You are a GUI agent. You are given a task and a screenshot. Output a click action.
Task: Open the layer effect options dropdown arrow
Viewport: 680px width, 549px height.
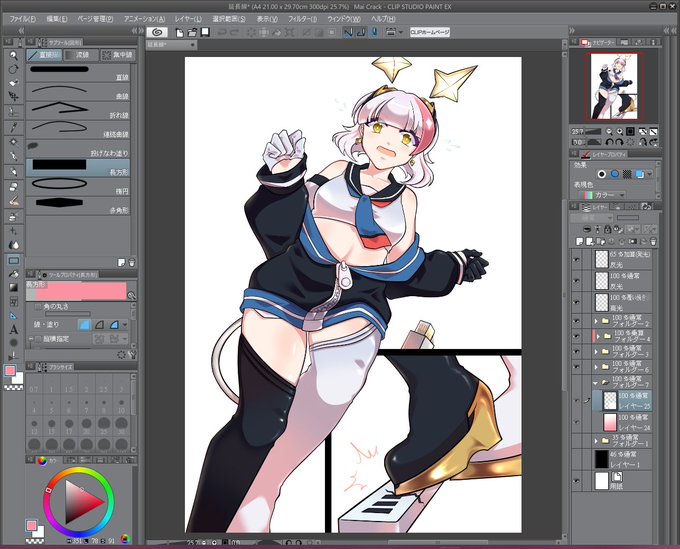649,174
